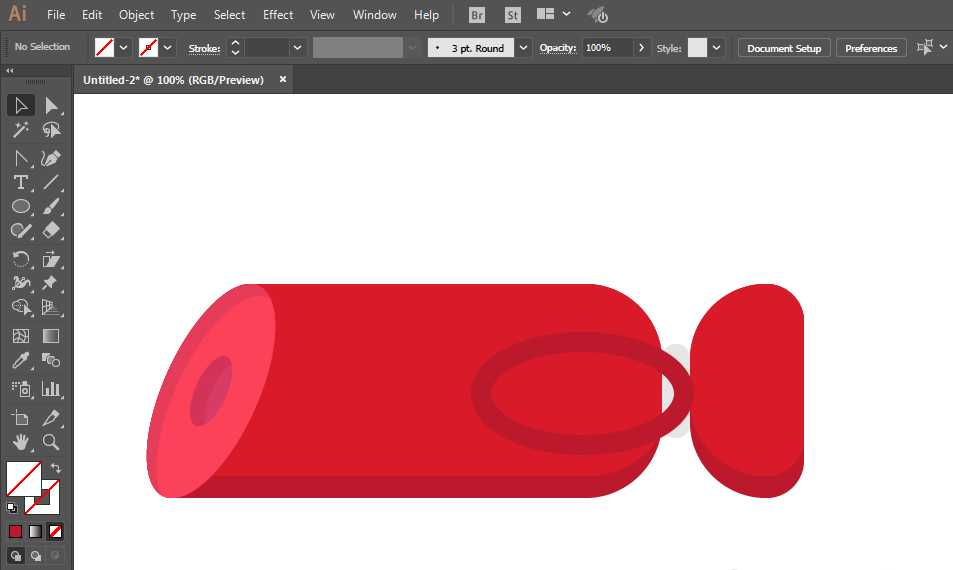
Task: Click the red Color mode swatch
Action: (15, 532)
